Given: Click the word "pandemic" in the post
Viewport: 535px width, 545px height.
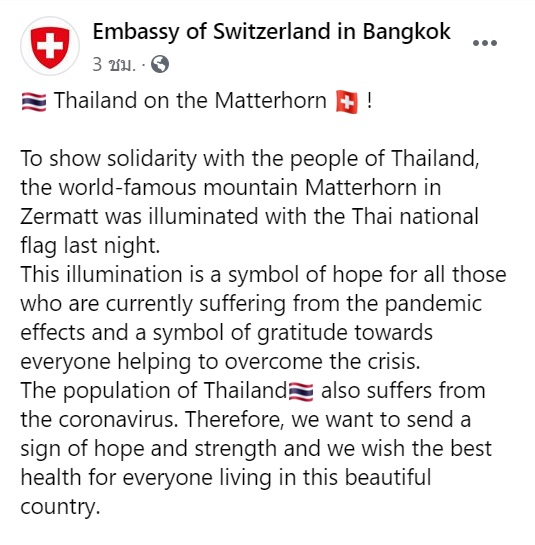Looking at the screenshot, I should coord(433,304).
